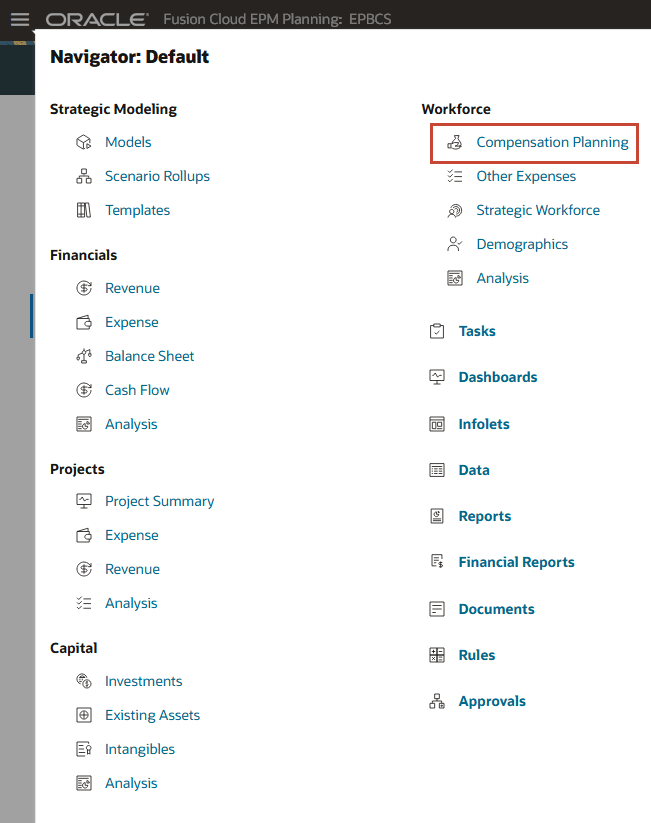Image resolution: width=651 pixels, height=823 pixels.
Task: Click the Rules calculator icon
Action: (437, 655)
